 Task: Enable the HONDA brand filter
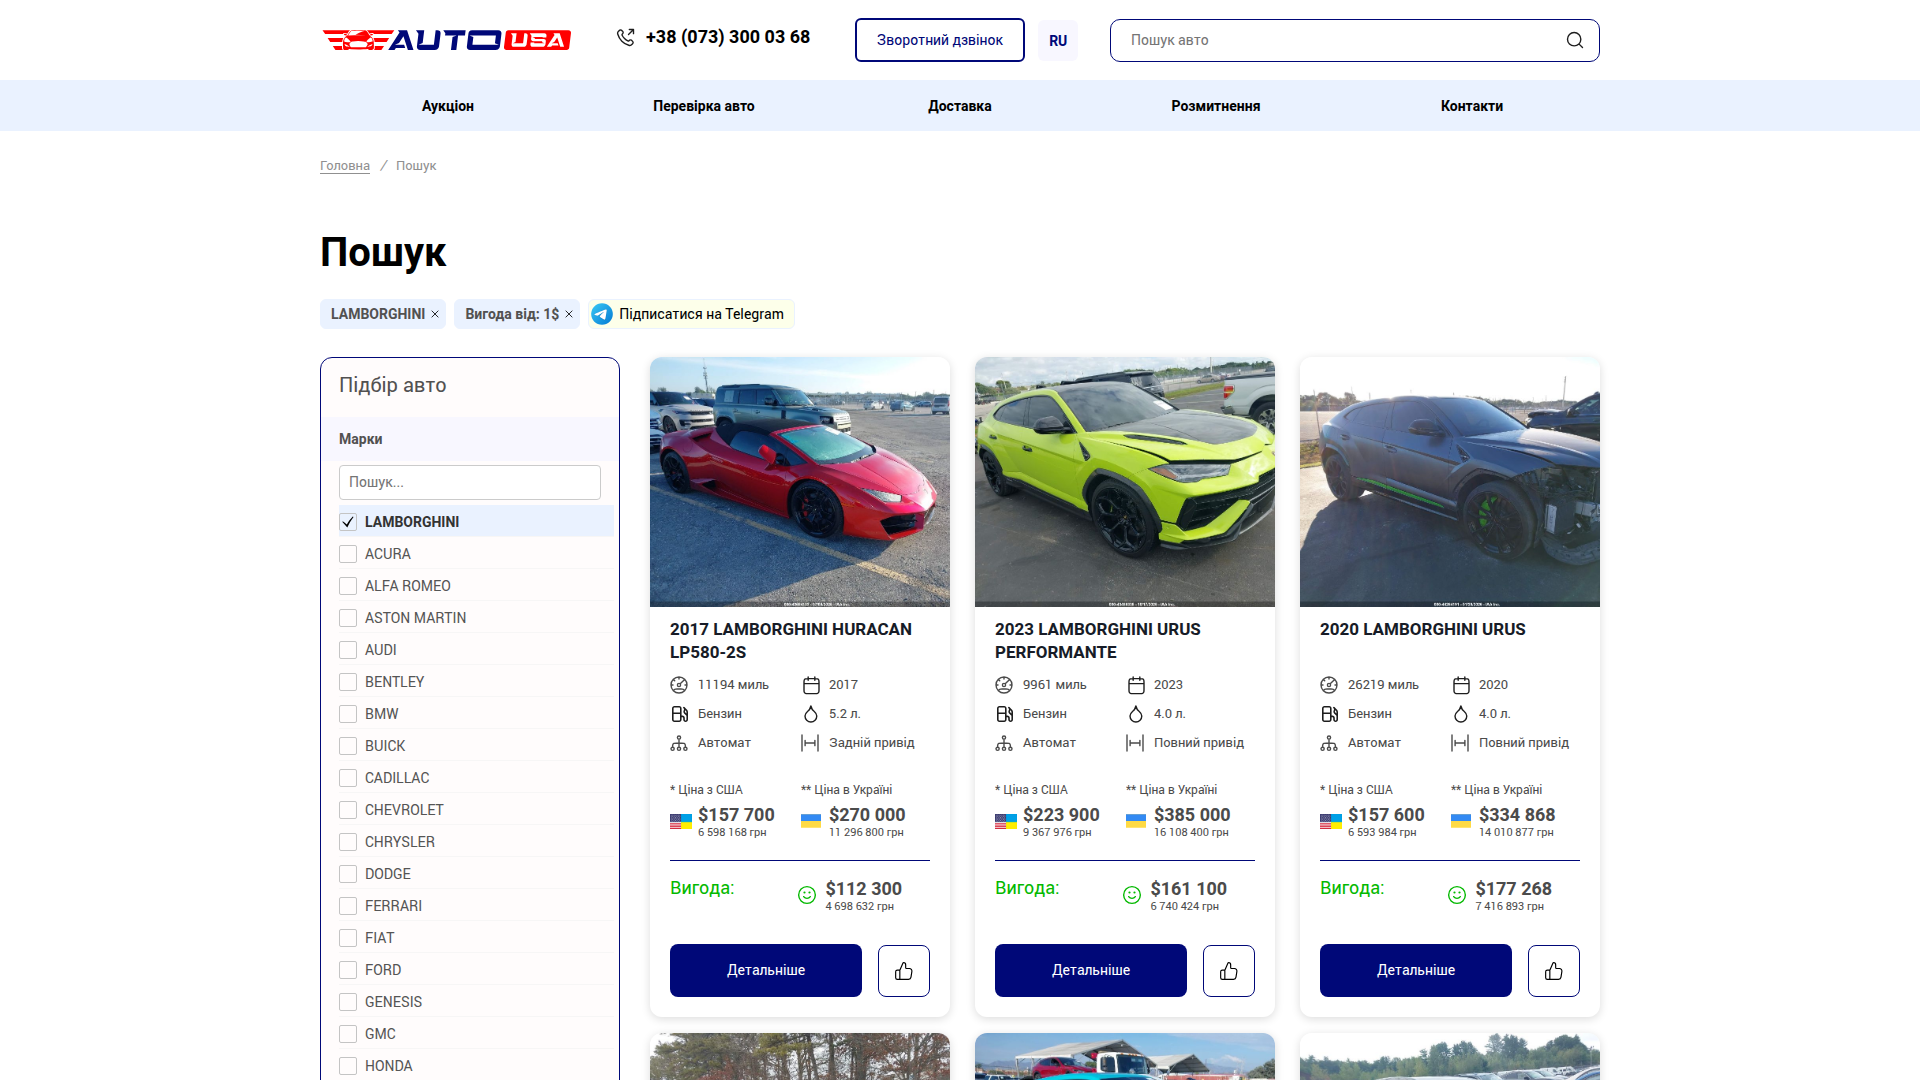tap(348, 1066)
